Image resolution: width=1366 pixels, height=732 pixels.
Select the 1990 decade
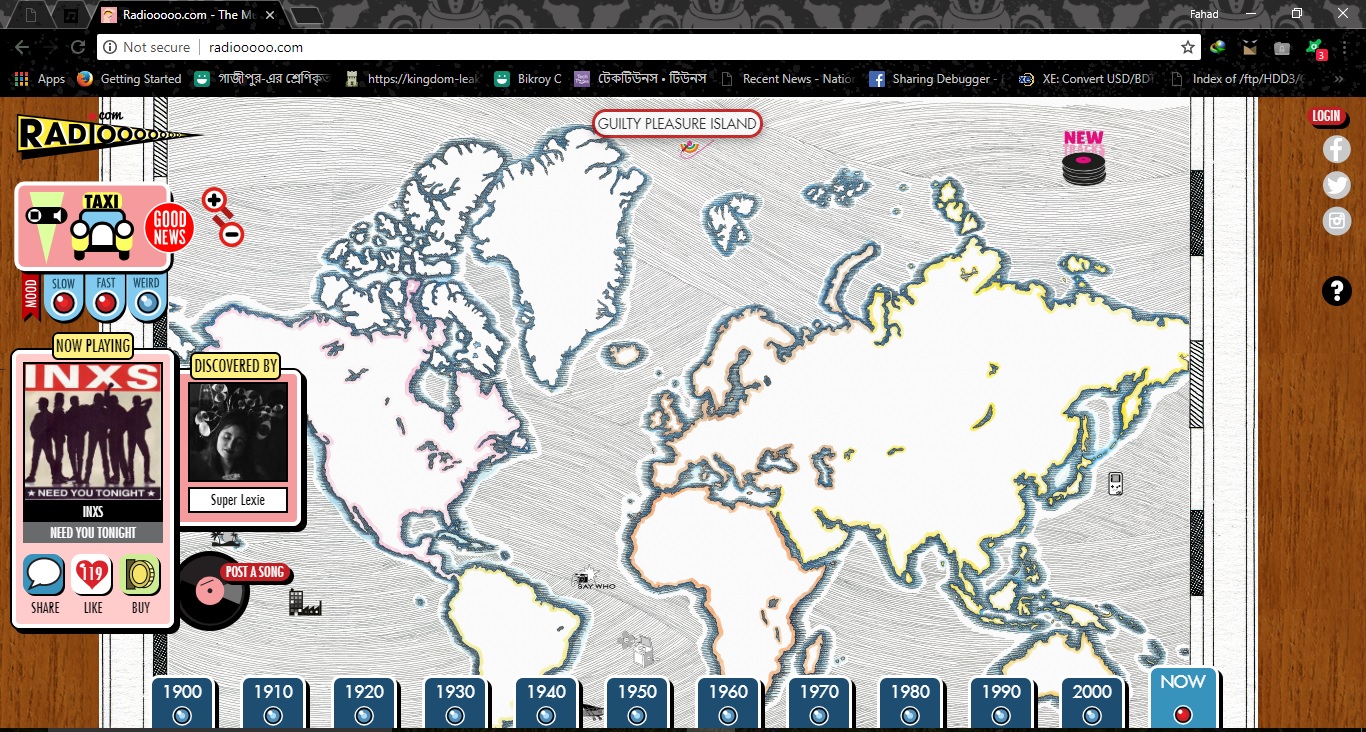[x=1001, y=703]
